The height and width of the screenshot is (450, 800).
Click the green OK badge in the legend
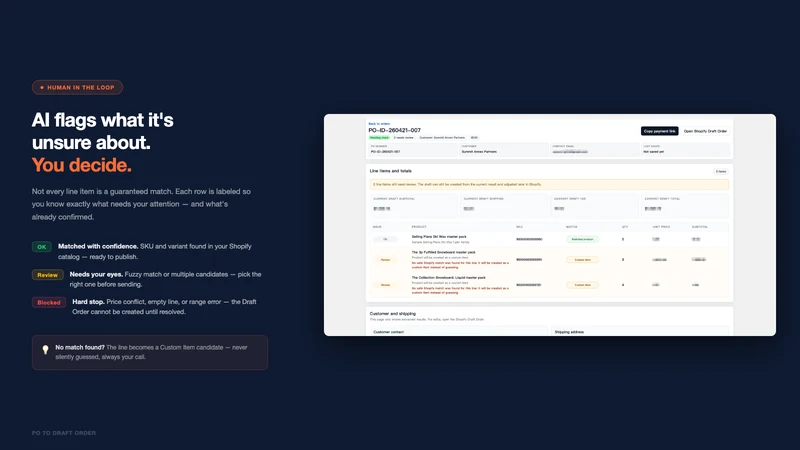tap(42, 247)
